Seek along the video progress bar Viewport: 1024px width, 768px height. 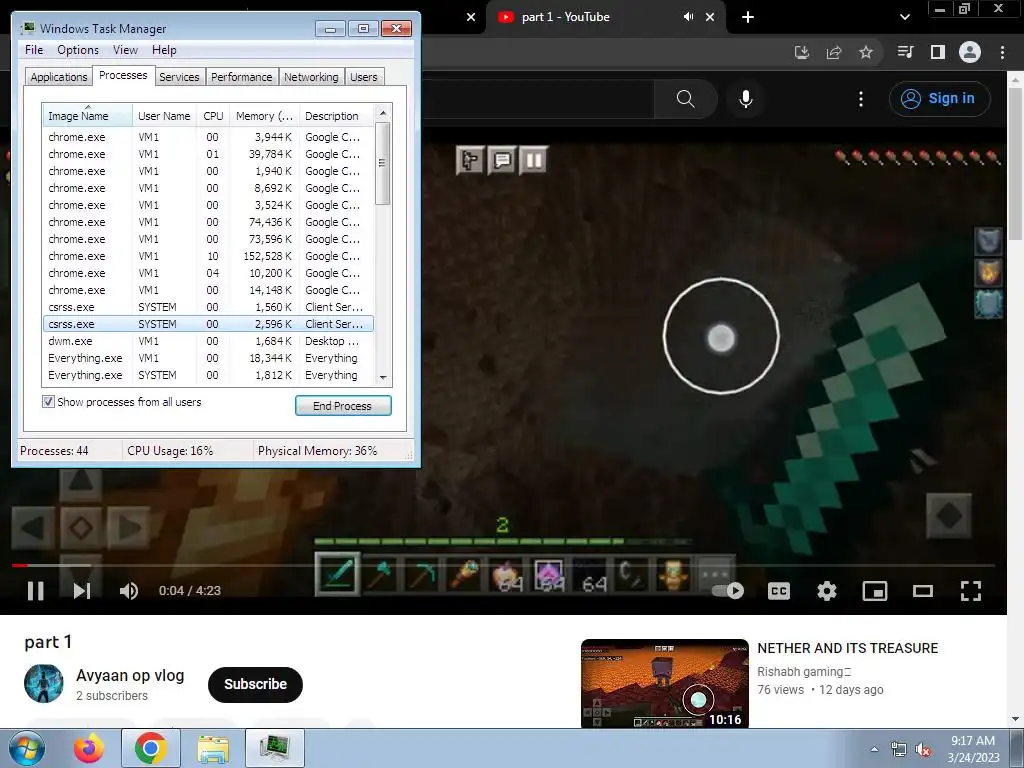coord(503,565)
